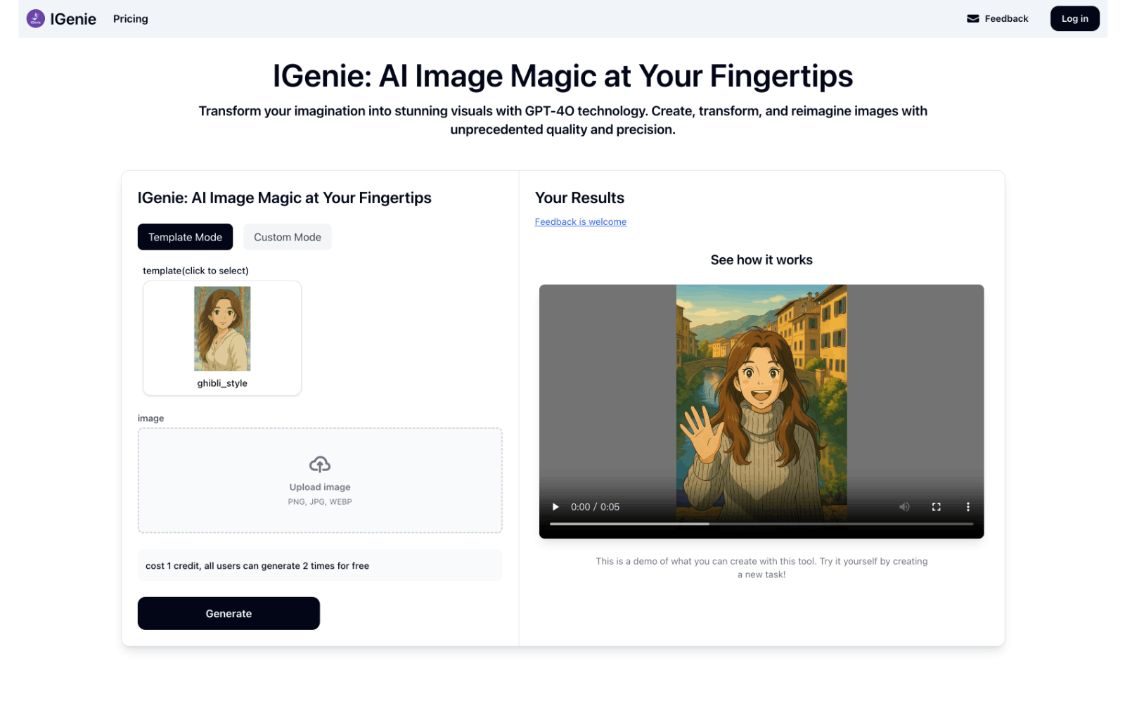The height and width of the screenshot is (706, 1125).
Task: Open the Pricing page
Action: point(130,18)
